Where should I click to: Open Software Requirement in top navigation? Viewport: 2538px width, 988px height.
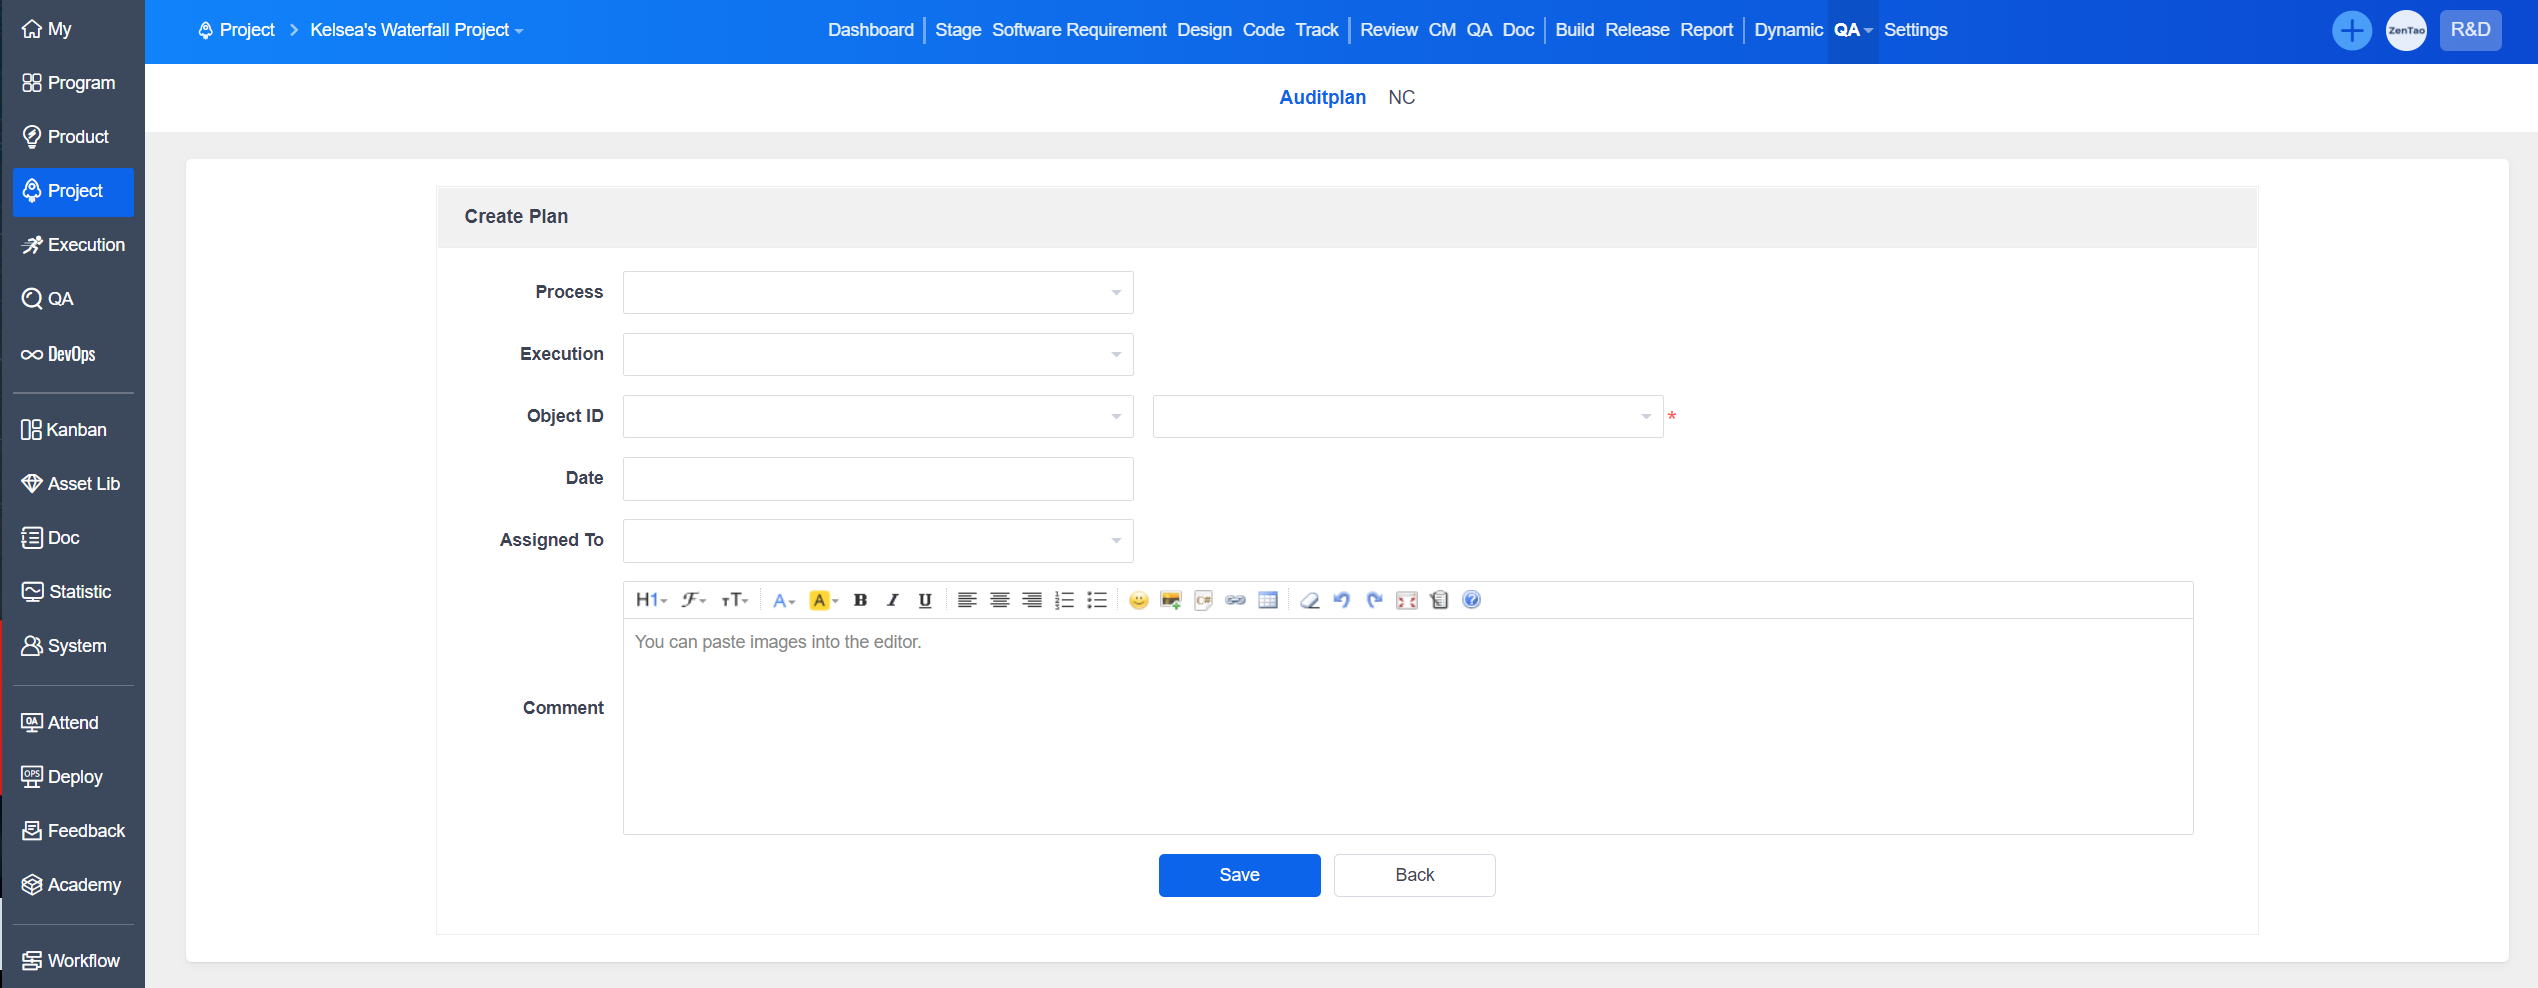click(x=1078, y=30)
